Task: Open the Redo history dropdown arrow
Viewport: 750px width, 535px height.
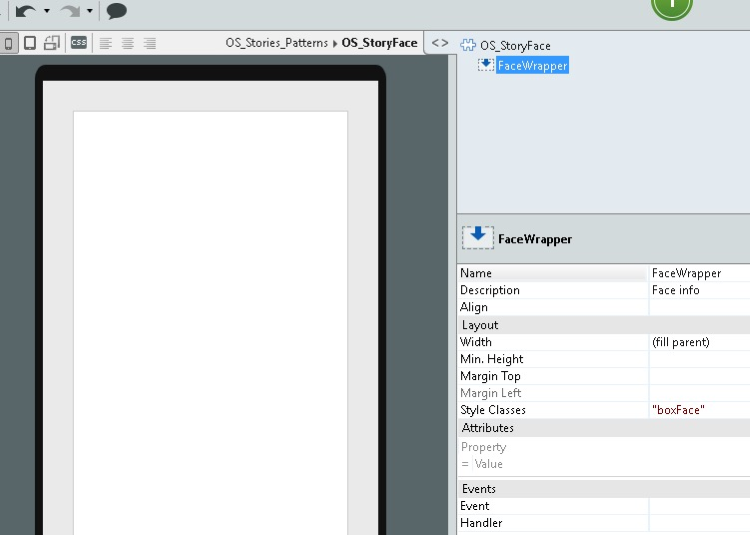Action: (x=89, y=11)
